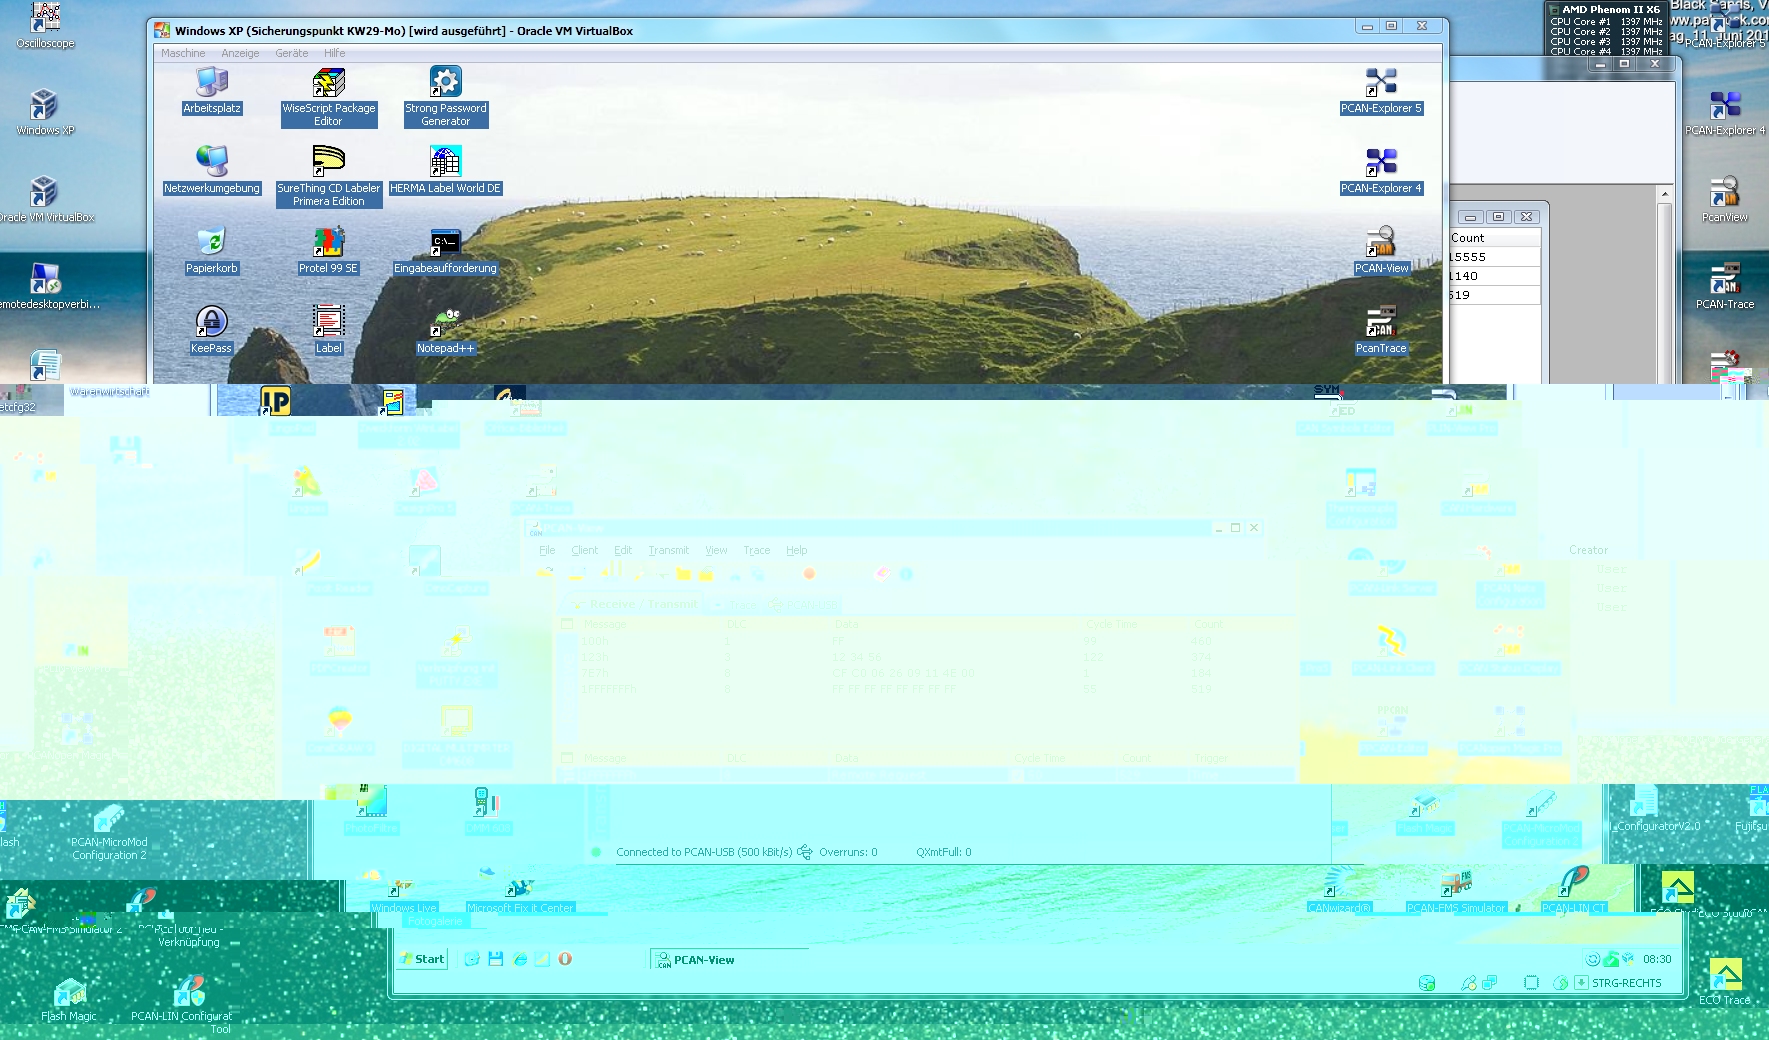Click 'Connected to PCAN-USB (500 kBit/s)' status

704,852
